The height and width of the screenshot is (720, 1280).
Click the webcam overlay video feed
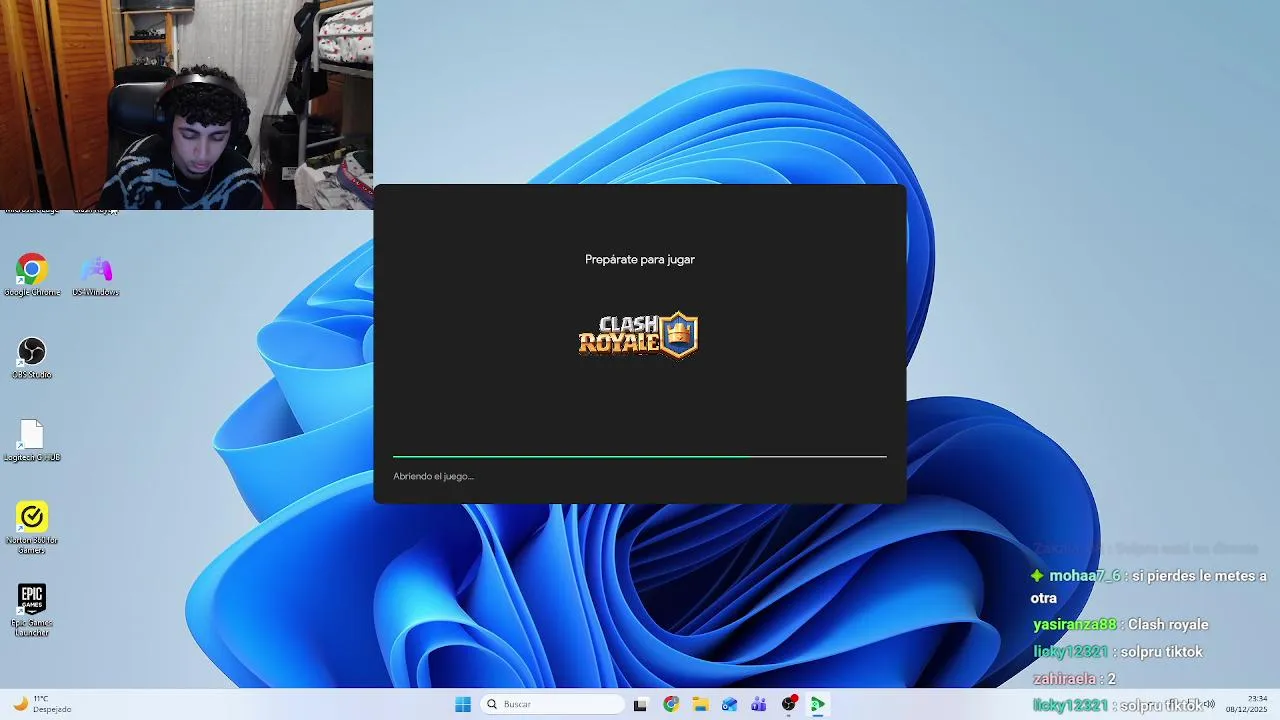187,104
